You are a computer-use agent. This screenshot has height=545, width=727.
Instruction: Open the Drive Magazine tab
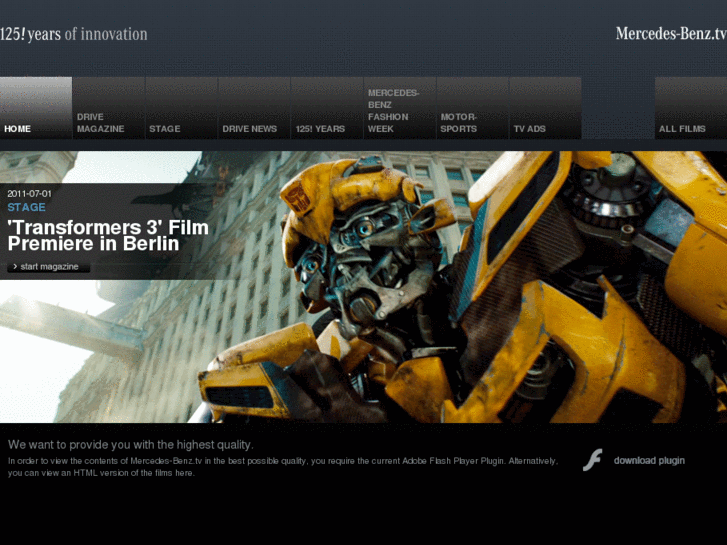(108, 108)
